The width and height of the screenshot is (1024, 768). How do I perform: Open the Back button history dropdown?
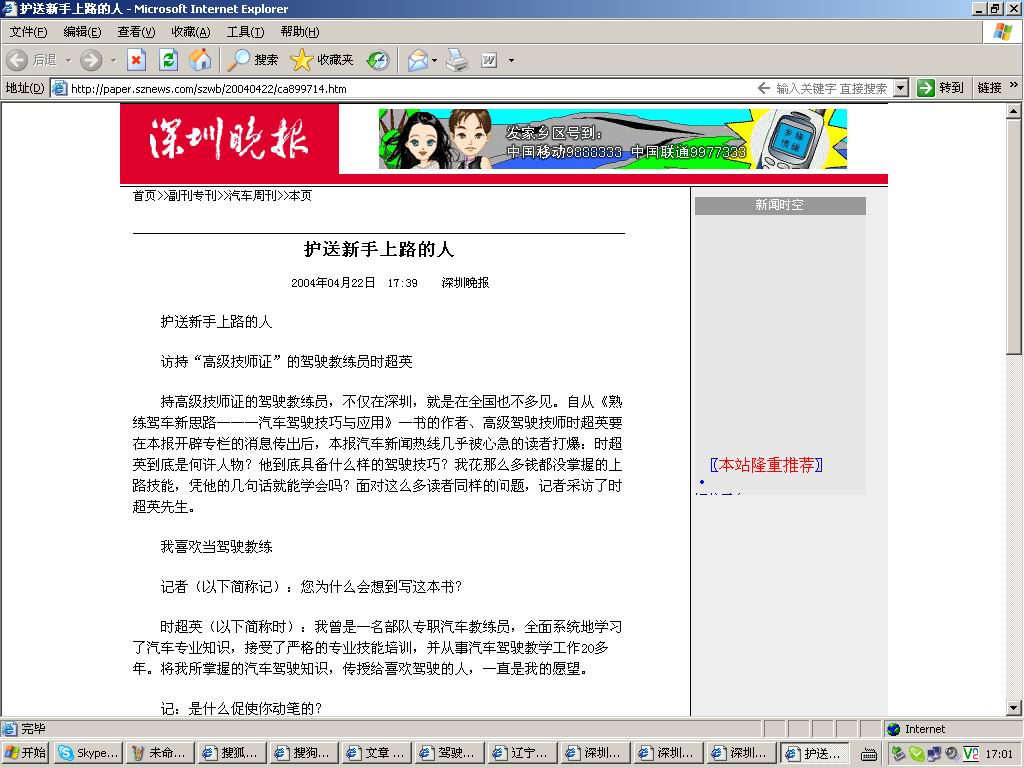coord(69,60)
